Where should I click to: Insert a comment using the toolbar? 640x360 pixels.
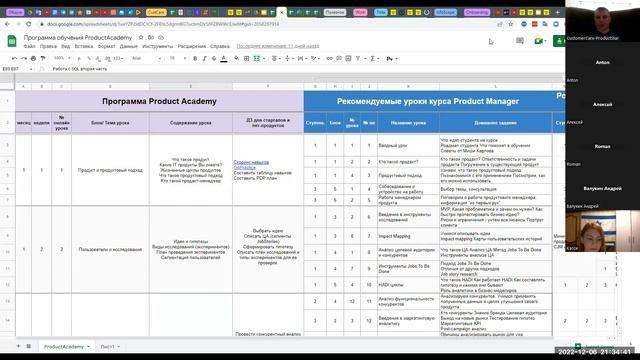pyautogui.click(x=339, y=58)
